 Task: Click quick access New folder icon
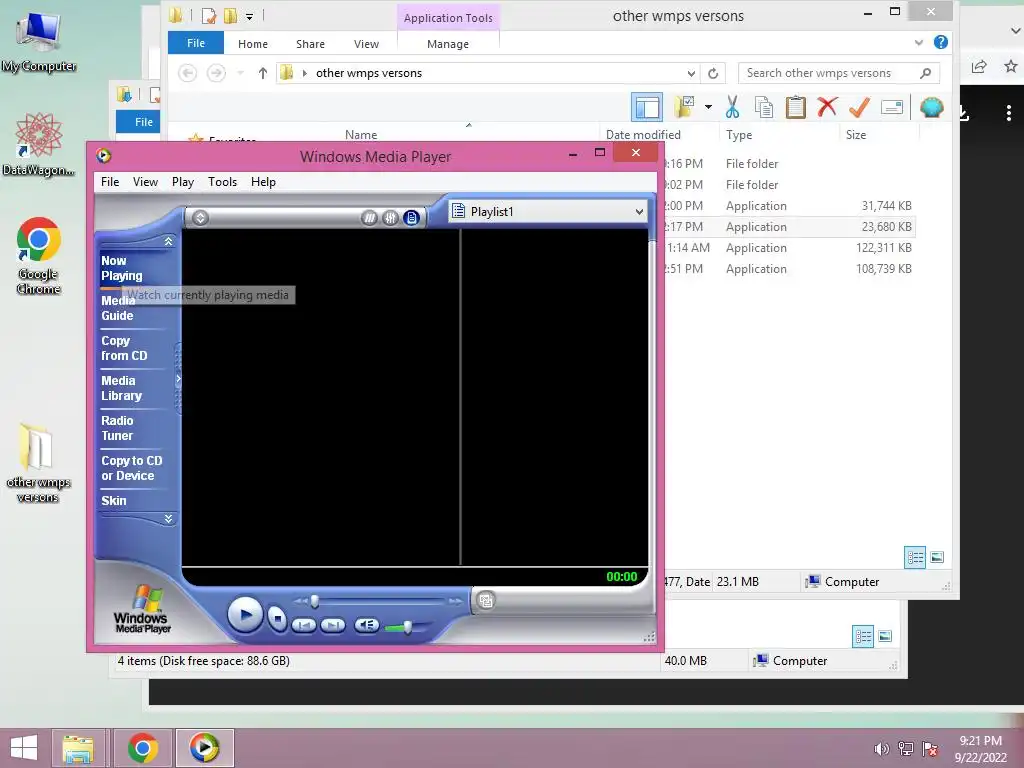point(230,15)
